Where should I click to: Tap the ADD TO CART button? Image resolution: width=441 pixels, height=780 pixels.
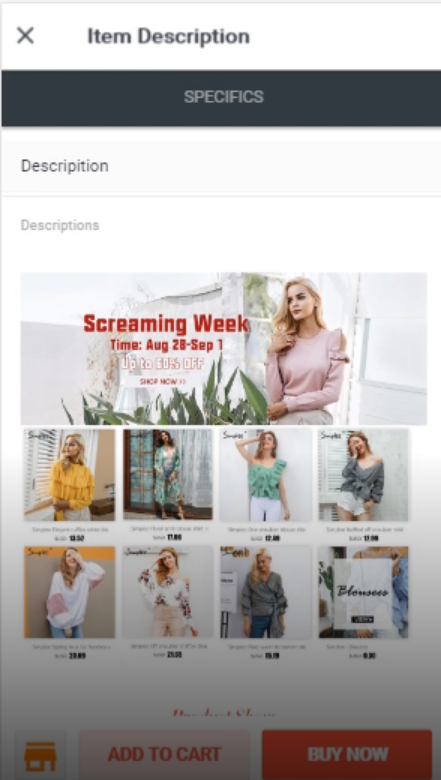[165, 754]
